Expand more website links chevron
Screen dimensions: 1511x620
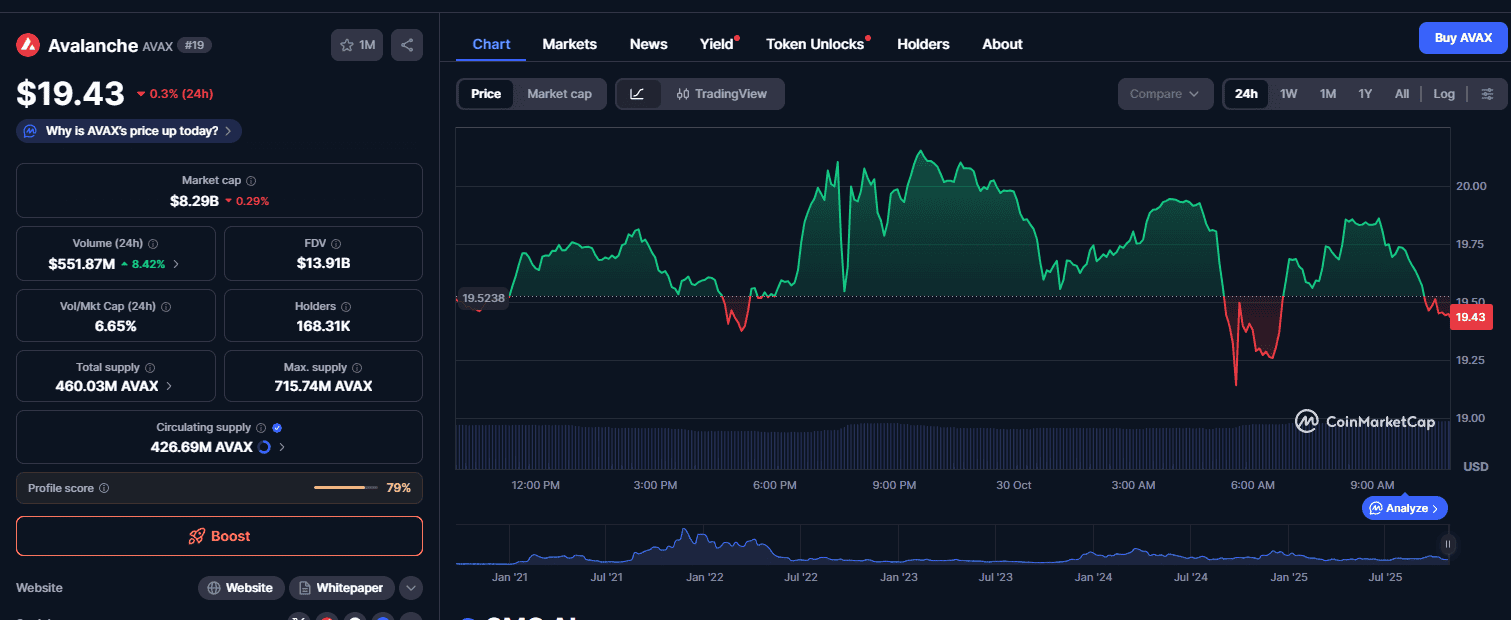tap(411, 588)
